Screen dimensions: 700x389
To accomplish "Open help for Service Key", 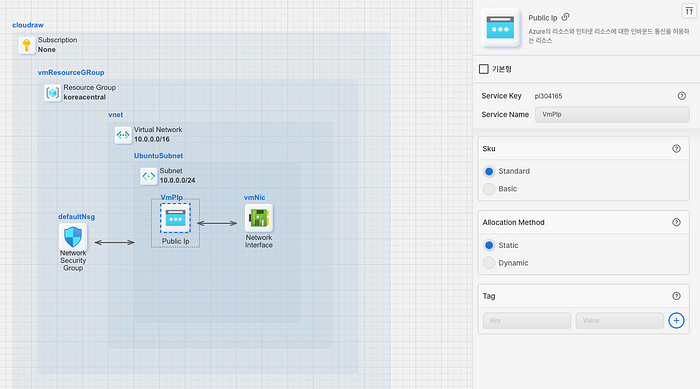I will [682, 96].
